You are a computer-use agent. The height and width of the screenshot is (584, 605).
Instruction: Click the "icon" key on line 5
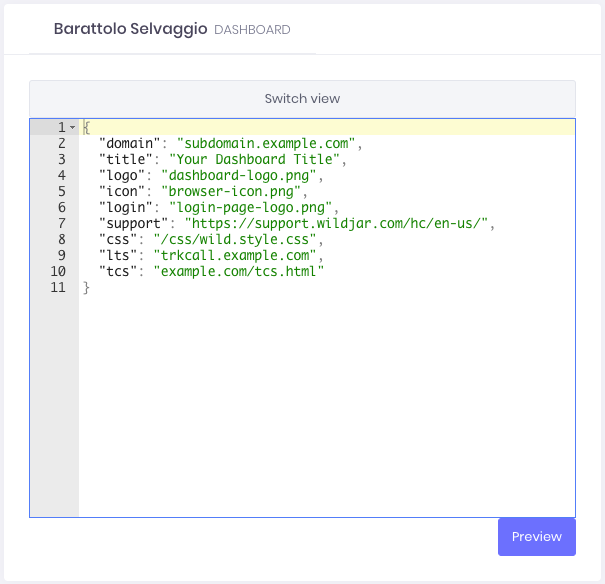pyautogui.click(x=122, y=191)
